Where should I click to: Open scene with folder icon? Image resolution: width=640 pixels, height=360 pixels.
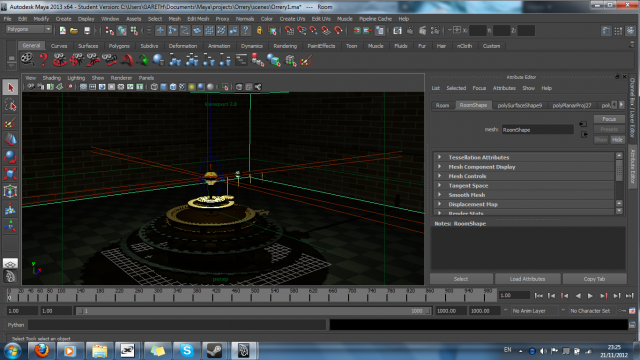point(74,31)
